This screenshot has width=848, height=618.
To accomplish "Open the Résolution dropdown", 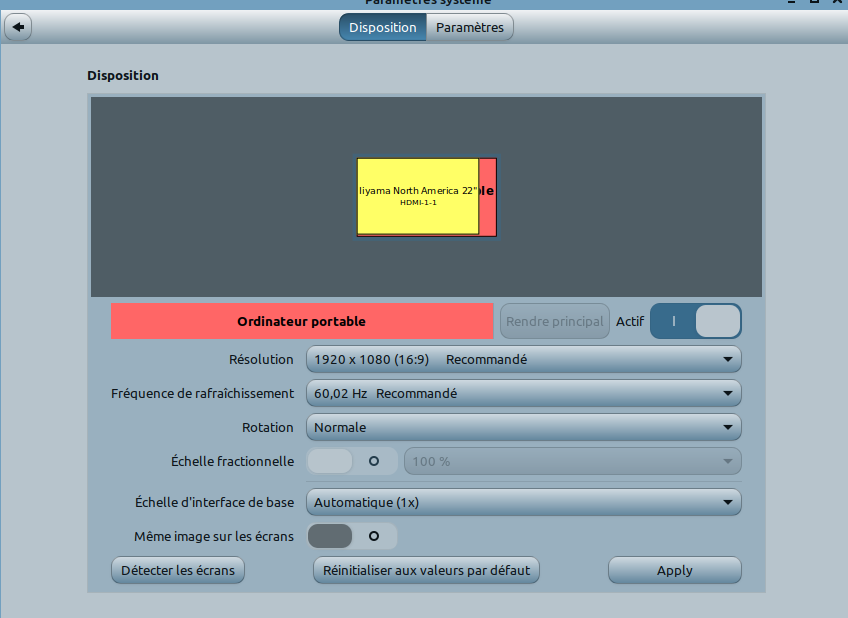I will [523, 359].
